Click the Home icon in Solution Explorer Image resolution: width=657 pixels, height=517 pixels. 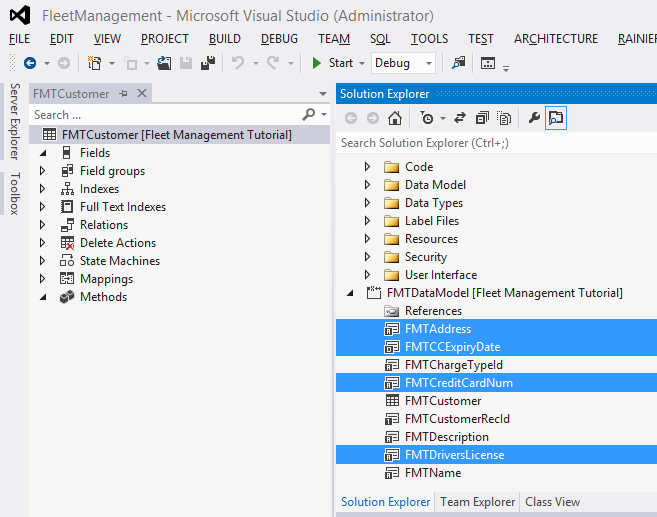[395, 118]
